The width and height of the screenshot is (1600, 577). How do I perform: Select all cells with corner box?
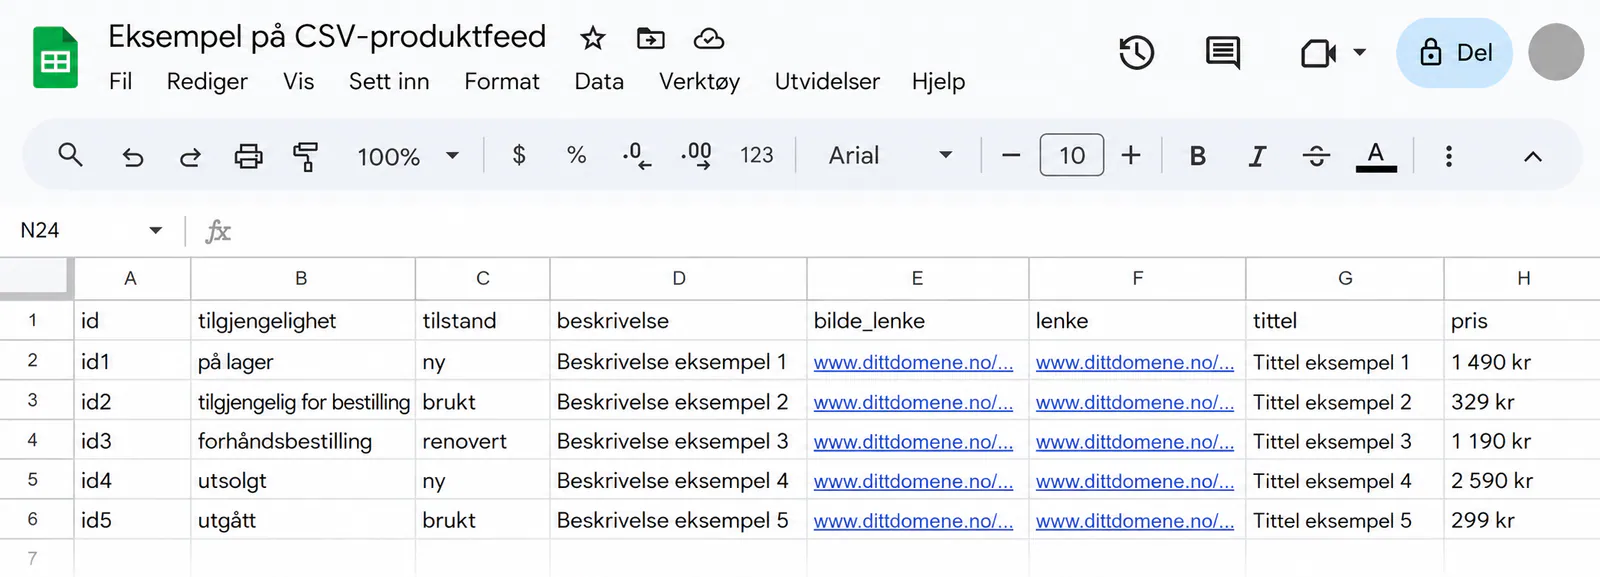pyautogui.click(x=36, y=278)
